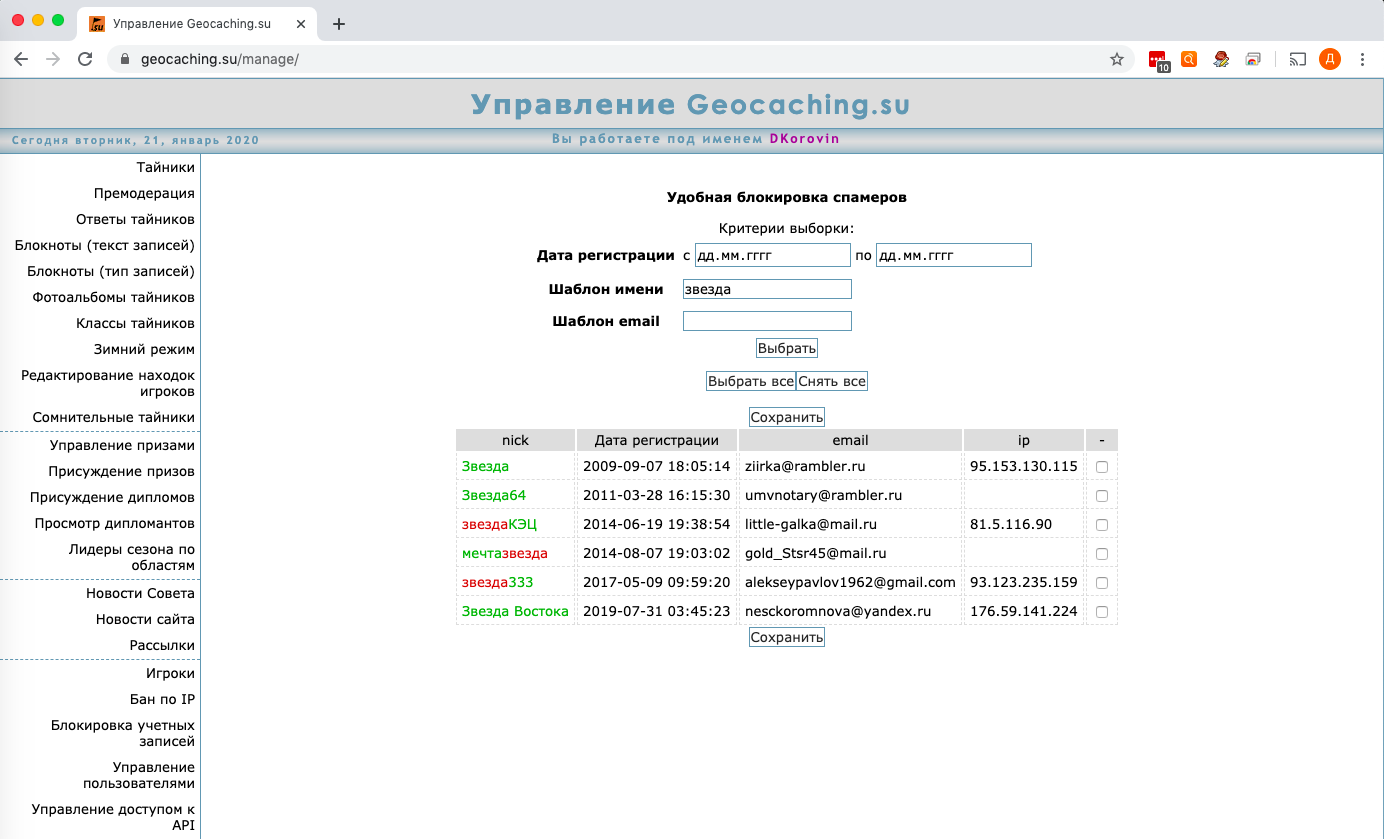Reload the page with the refresh icon
This screenshot has height=839, width=1384.
tap(85, 59)
